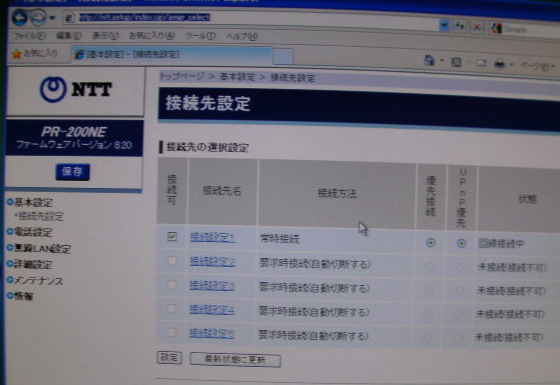Image resolution: width=560 pixels, height=385 pixels.
Task: Select the 優先接続 radio button for 接続設定1
Action: pos(431,243)
